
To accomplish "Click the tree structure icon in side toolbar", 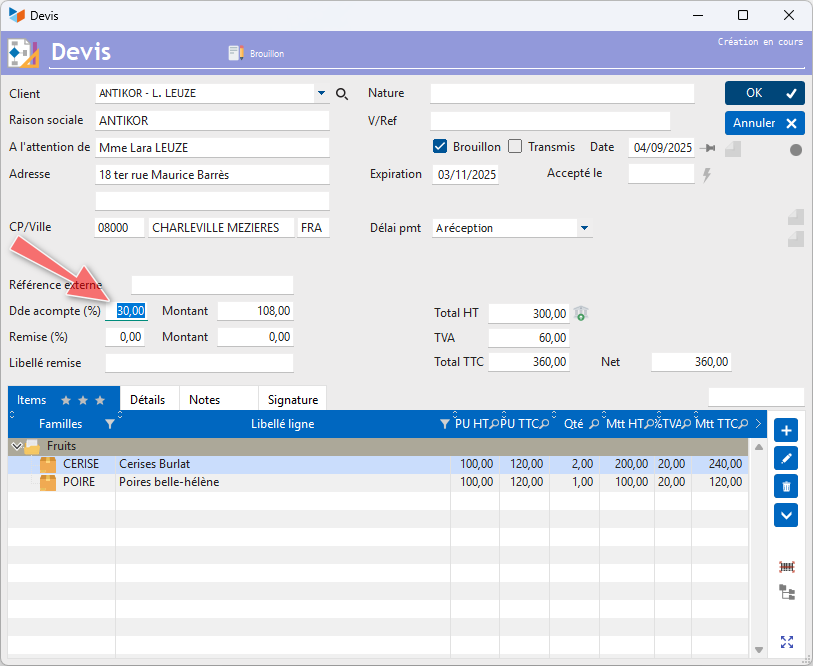I will point(787,592).
